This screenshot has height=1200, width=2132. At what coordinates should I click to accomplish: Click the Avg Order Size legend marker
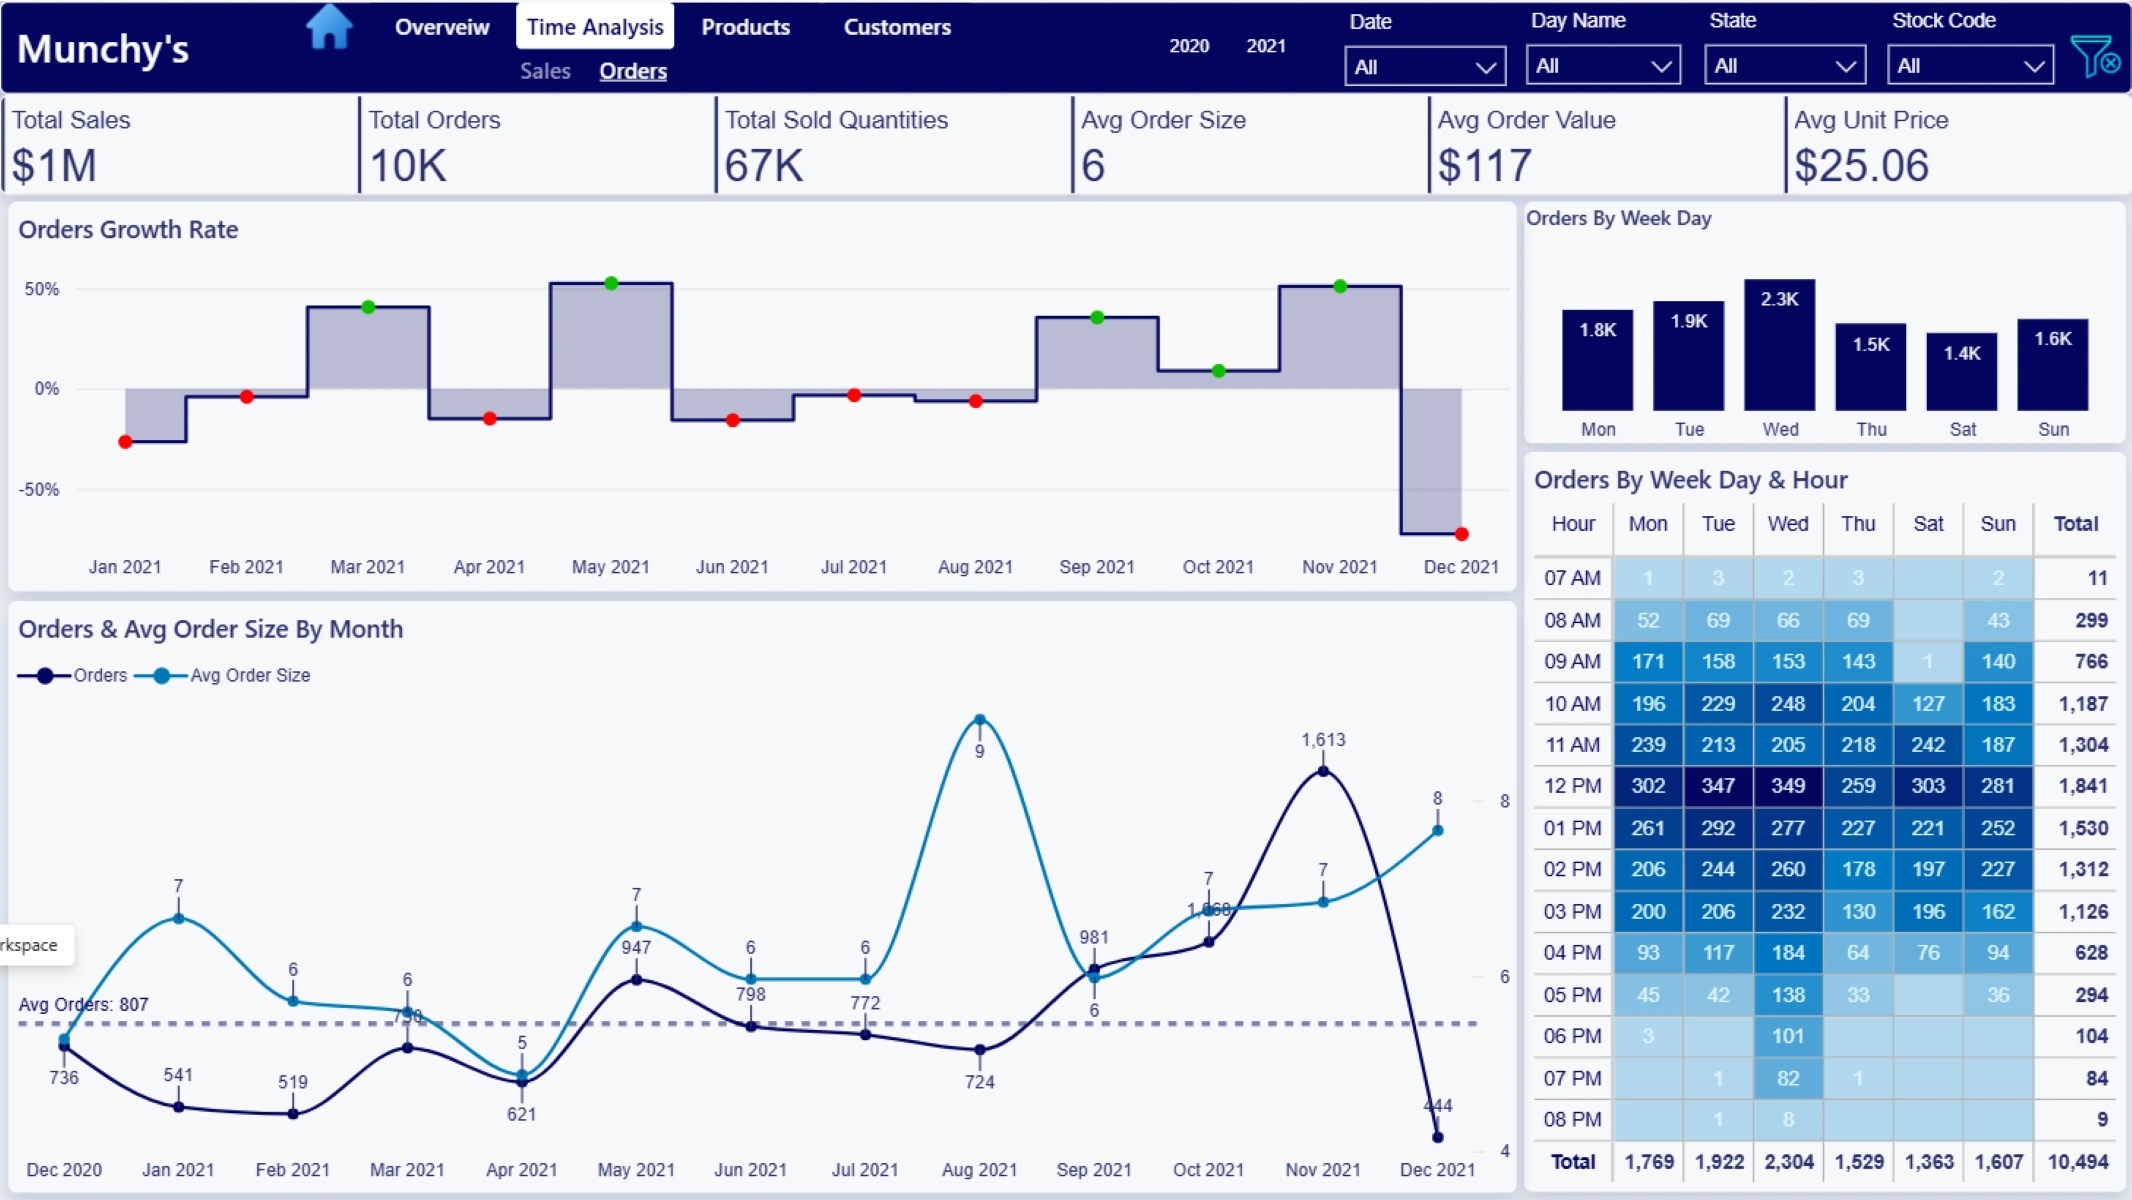(x=162, y=676)
